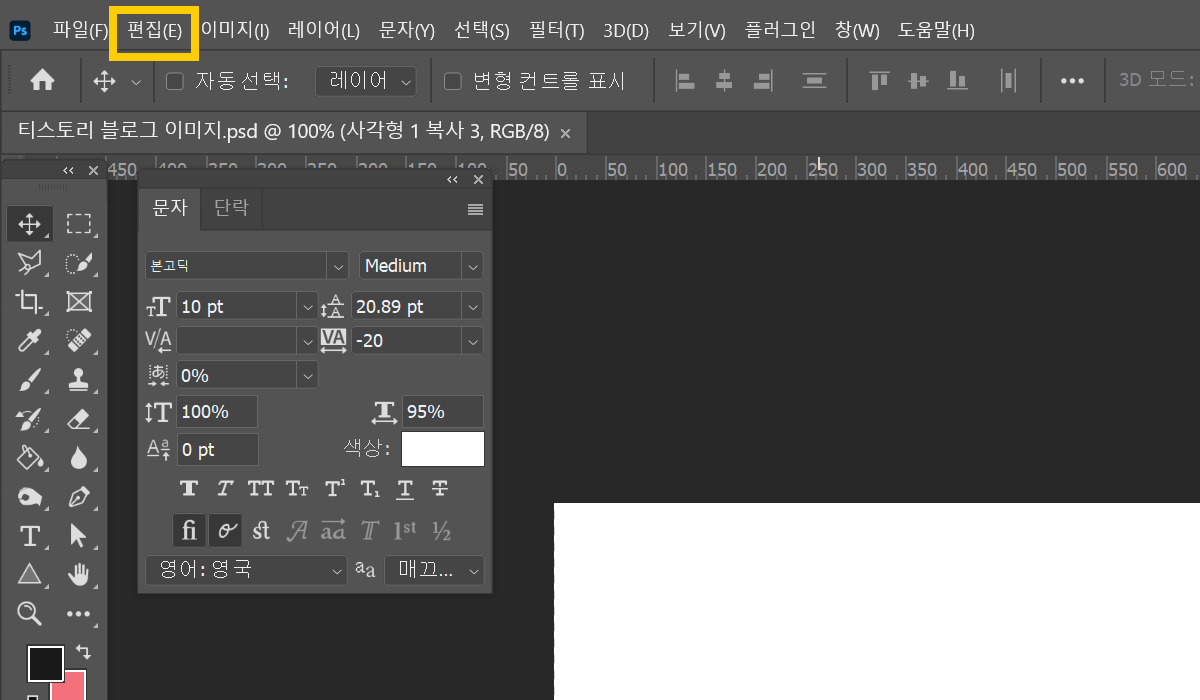Image resolution: width=1200 pixels, height=700 pixels.
Task: Select the Crop tool
Action: (x=30, y=302)
